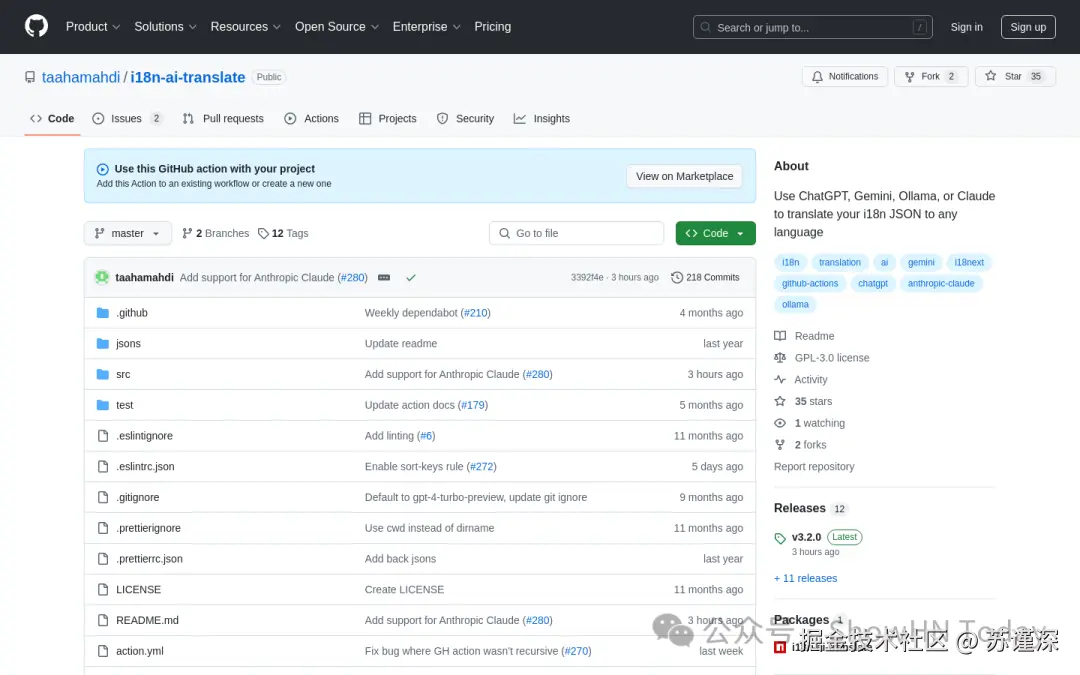The width and height of the screenshot is (1080, 675).
Task: Open the GPL-3.0 license link
Action: (831, 357)
